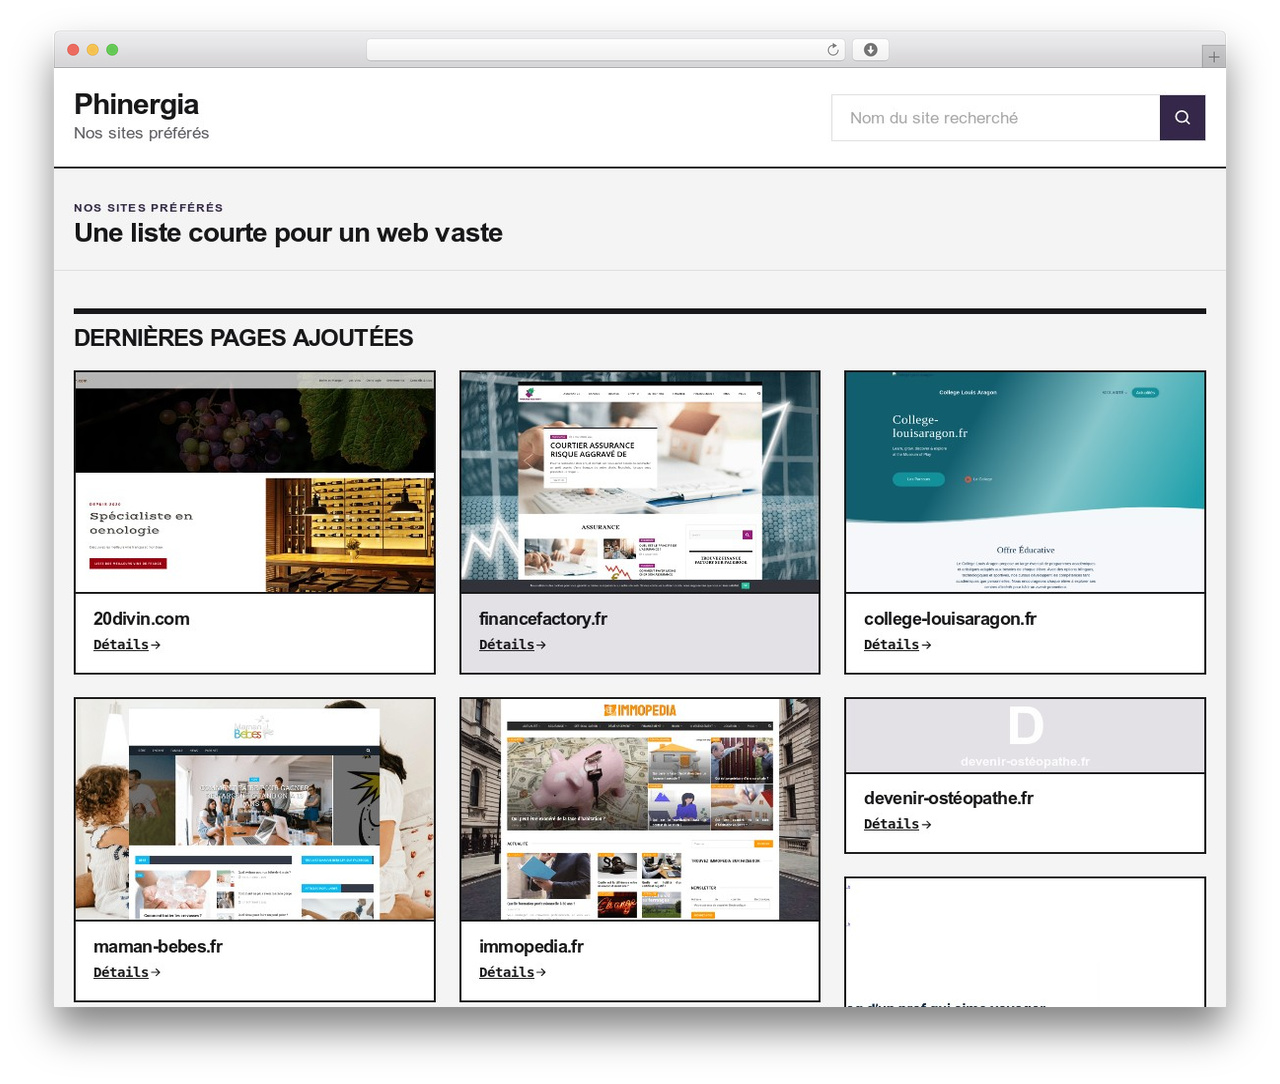This screenshot has height=1084, width=1280.
Task: Focus the 'Nom du site recherché' search field
Action: pyautogui.click(x=996, y=118)
